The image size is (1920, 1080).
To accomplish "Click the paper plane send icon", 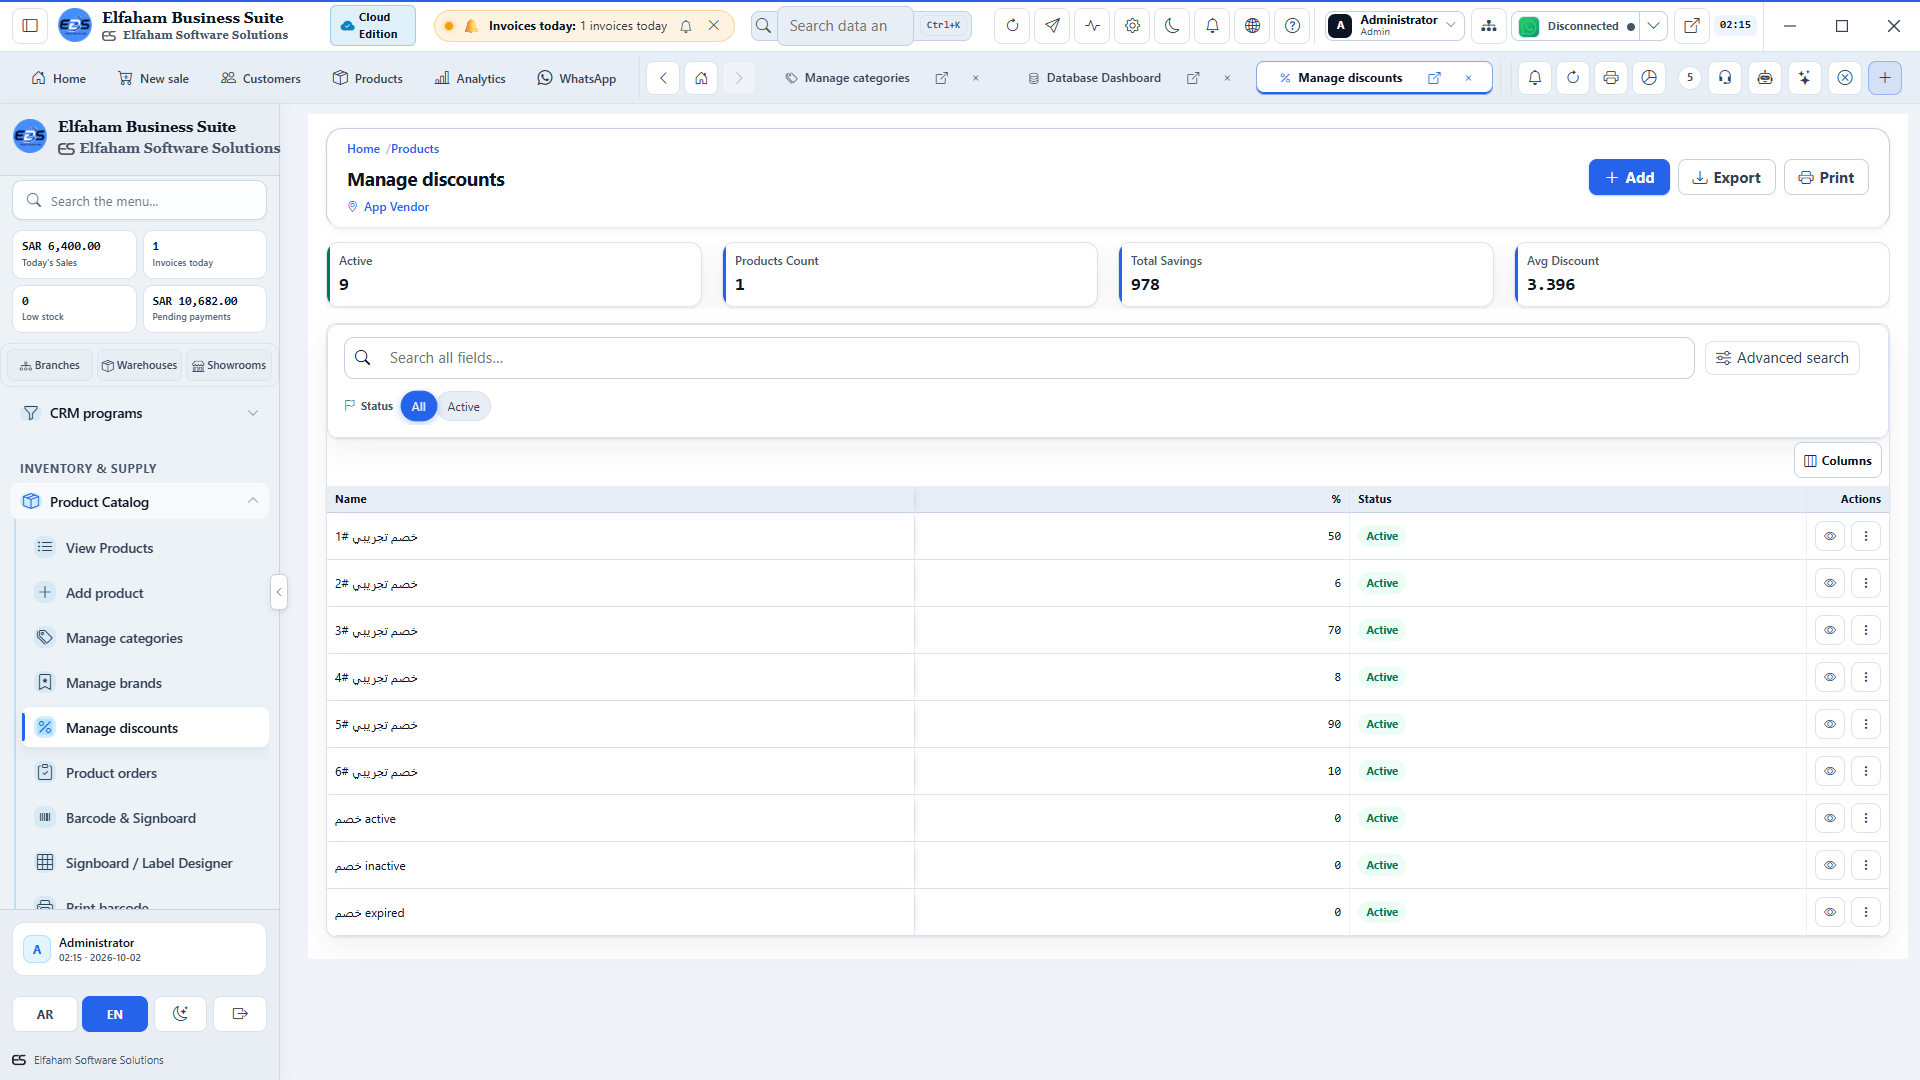I will point(1052,26).
